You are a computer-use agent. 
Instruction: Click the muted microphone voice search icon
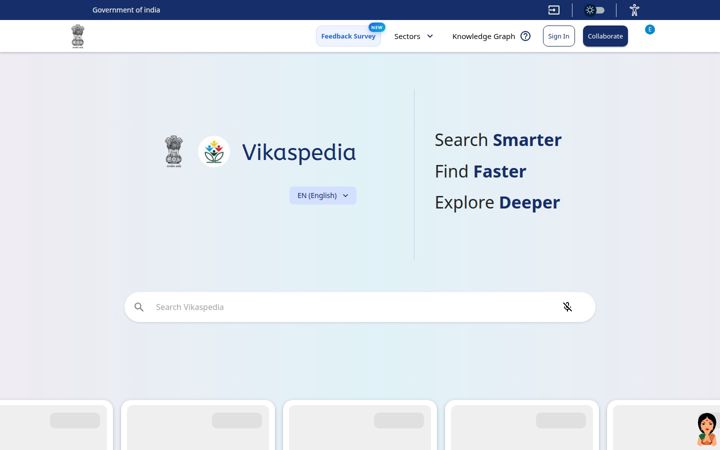pos(568,307)
